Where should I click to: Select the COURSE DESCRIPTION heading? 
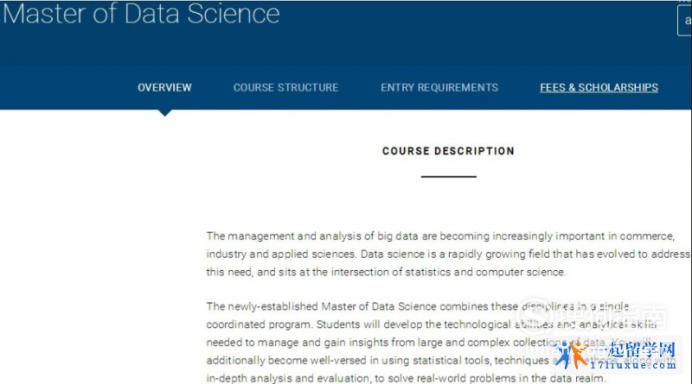click(x=448, y=151)
